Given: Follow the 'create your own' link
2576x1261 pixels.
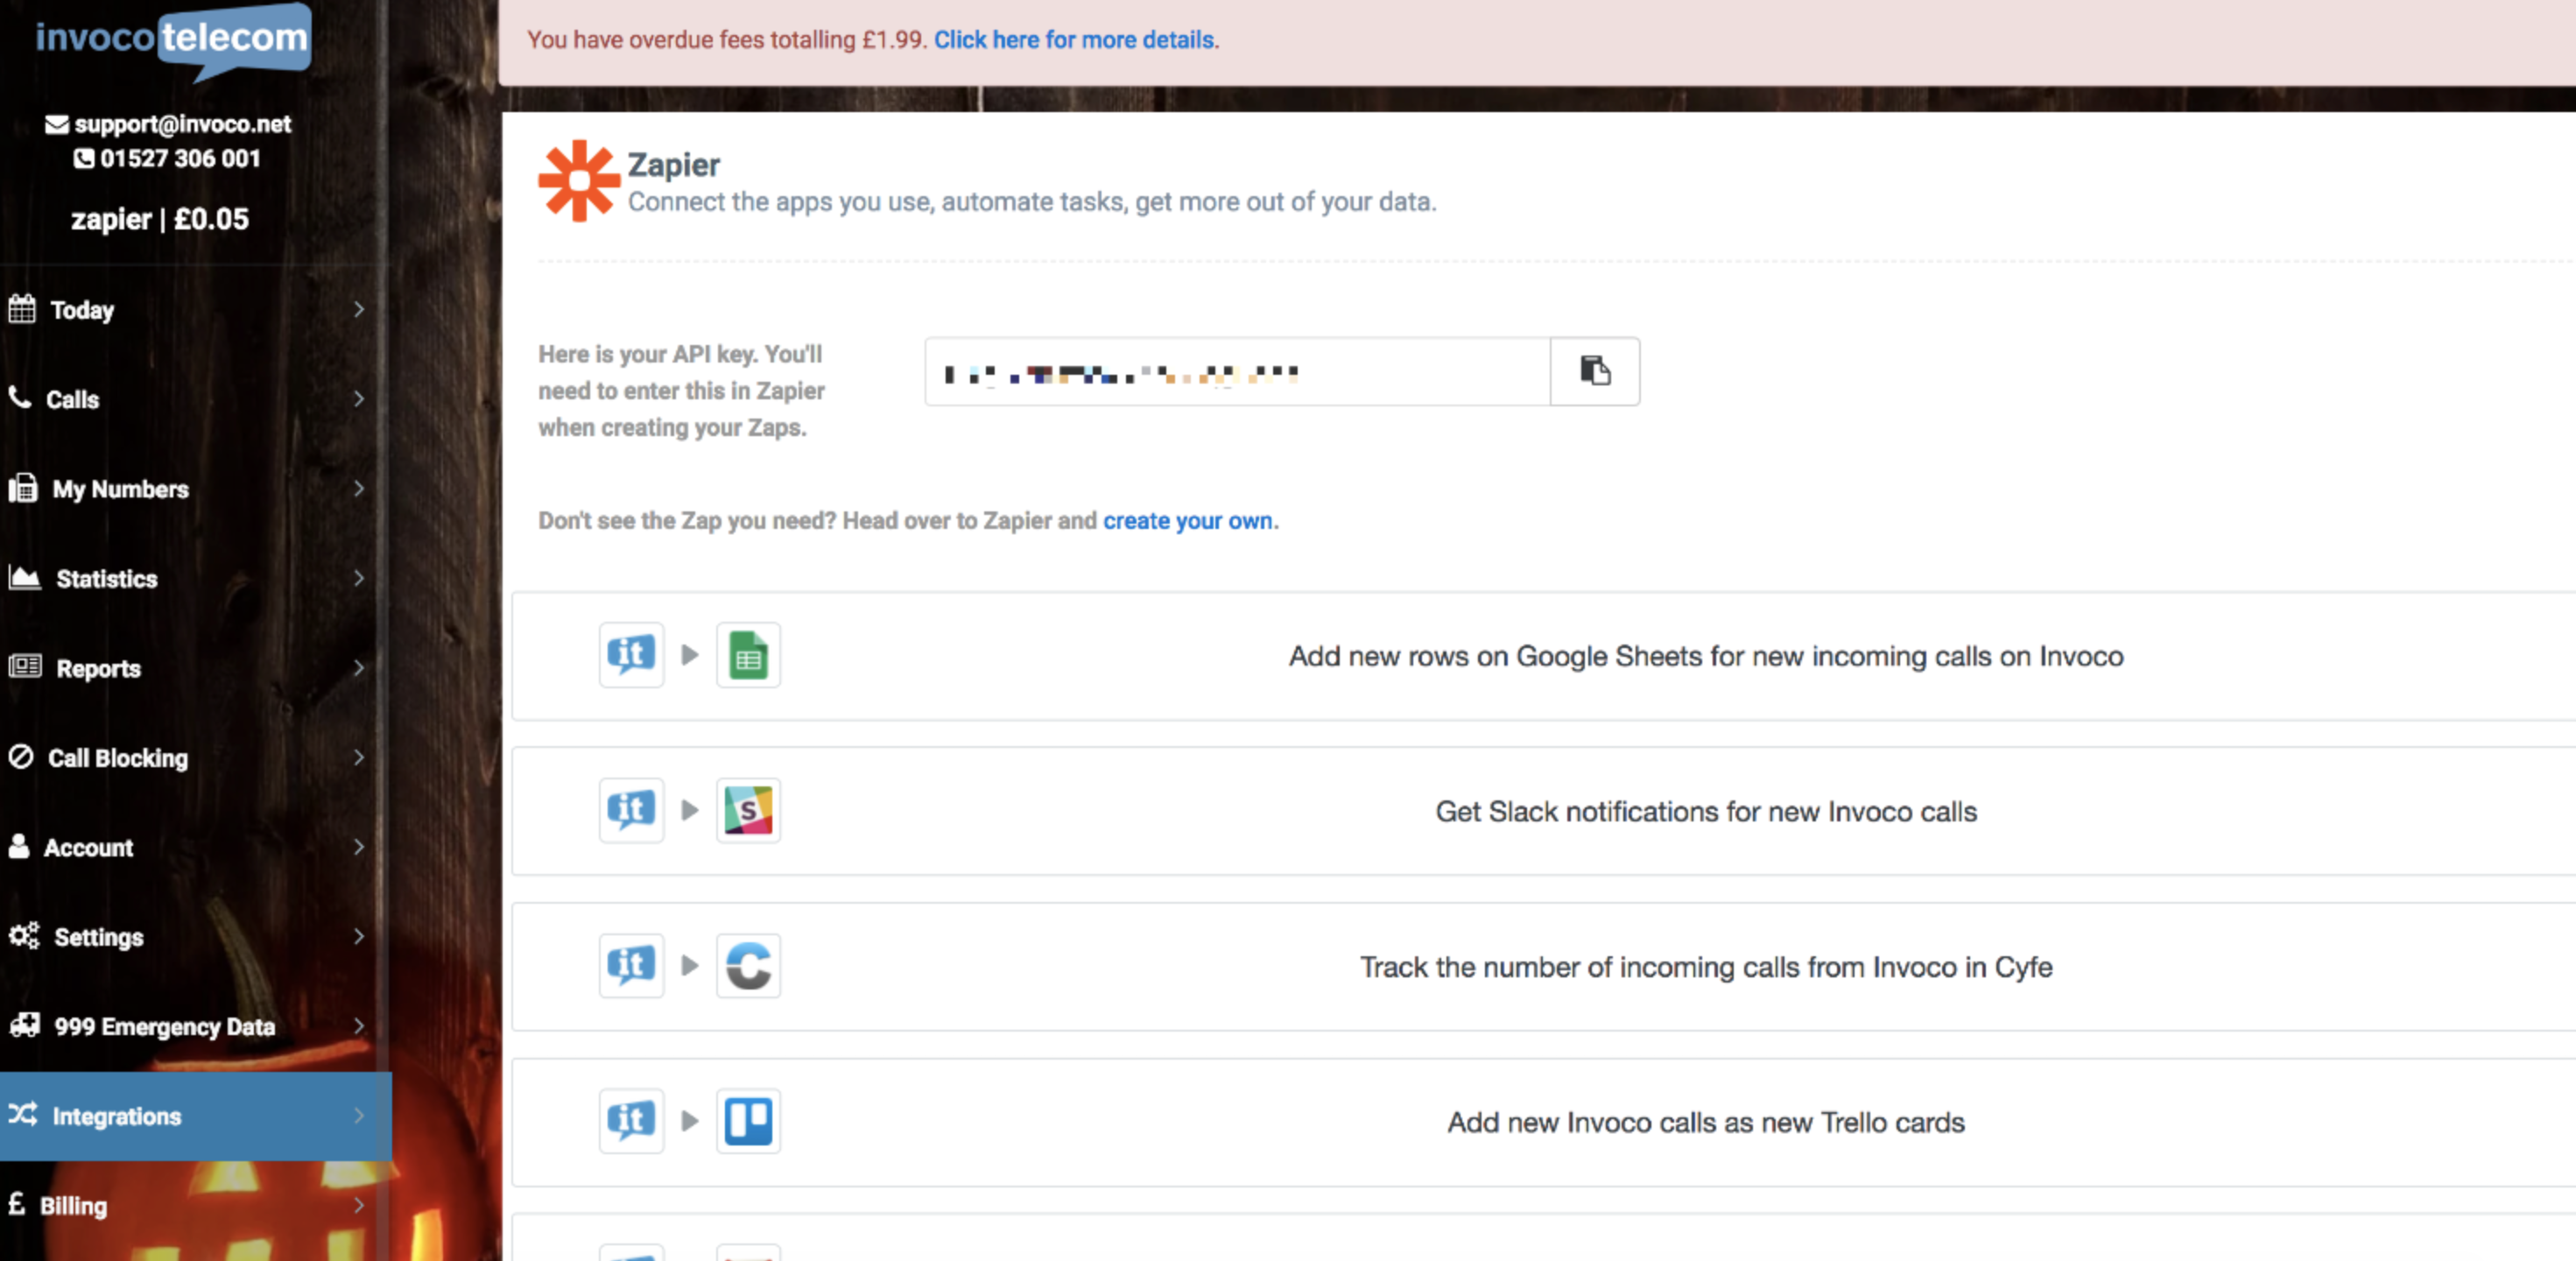Looking at the screenshot, I should (x=1187, y=521).
